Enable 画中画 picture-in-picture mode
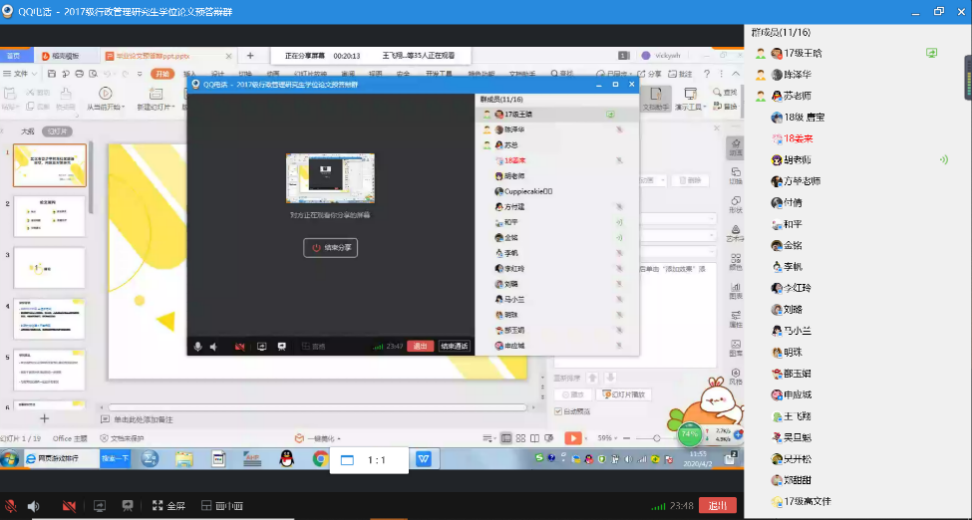Screen dimensions: 972x520 click(222, 506)
